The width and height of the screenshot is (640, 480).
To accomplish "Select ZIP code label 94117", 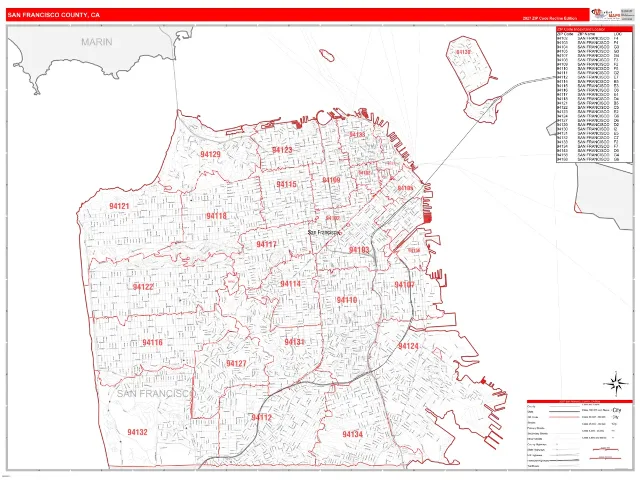I will pos(267,244).
